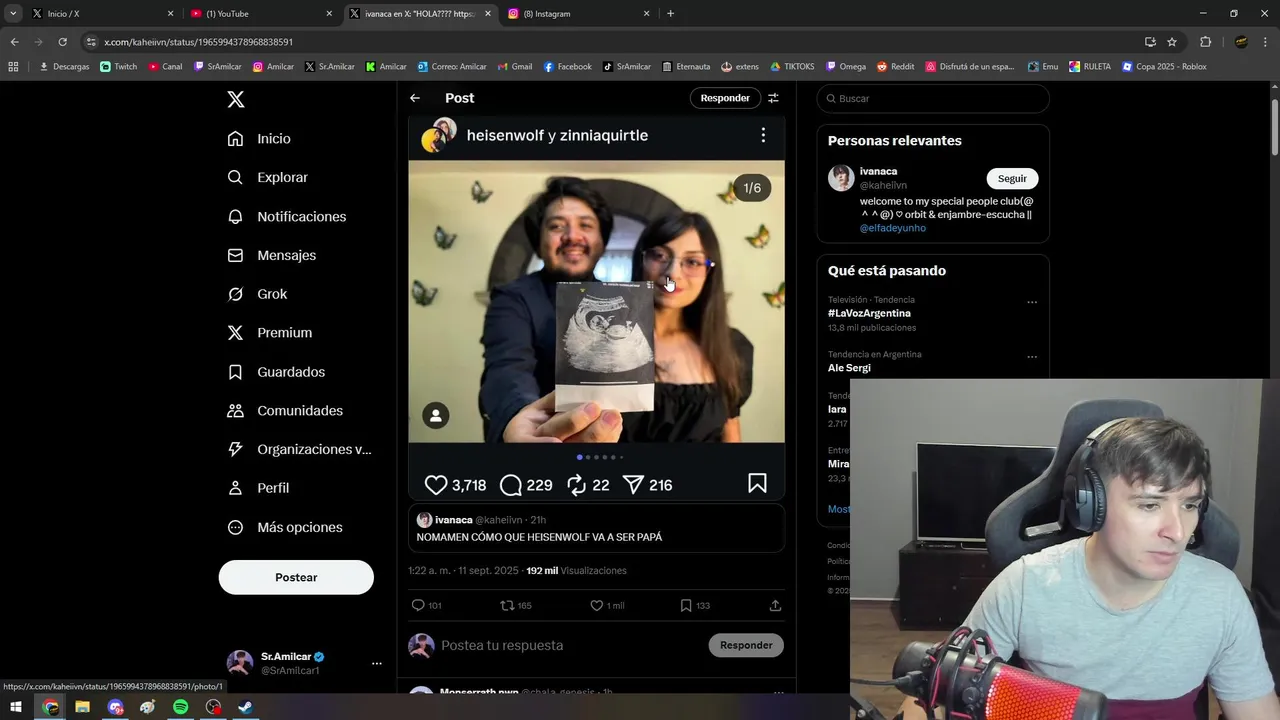This screenshot has height=720, width=1280.
Task: Open a new browser tab
Action: click(x=670, y=13)
